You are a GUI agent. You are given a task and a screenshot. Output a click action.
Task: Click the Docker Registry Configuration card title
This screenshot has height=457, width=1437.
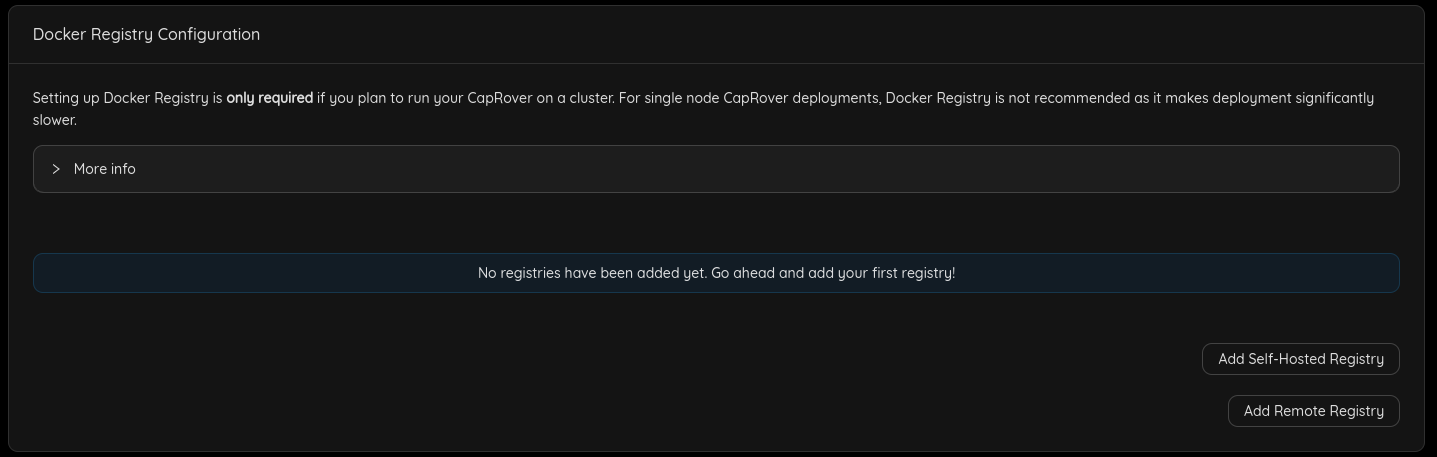tap(146, 34)
